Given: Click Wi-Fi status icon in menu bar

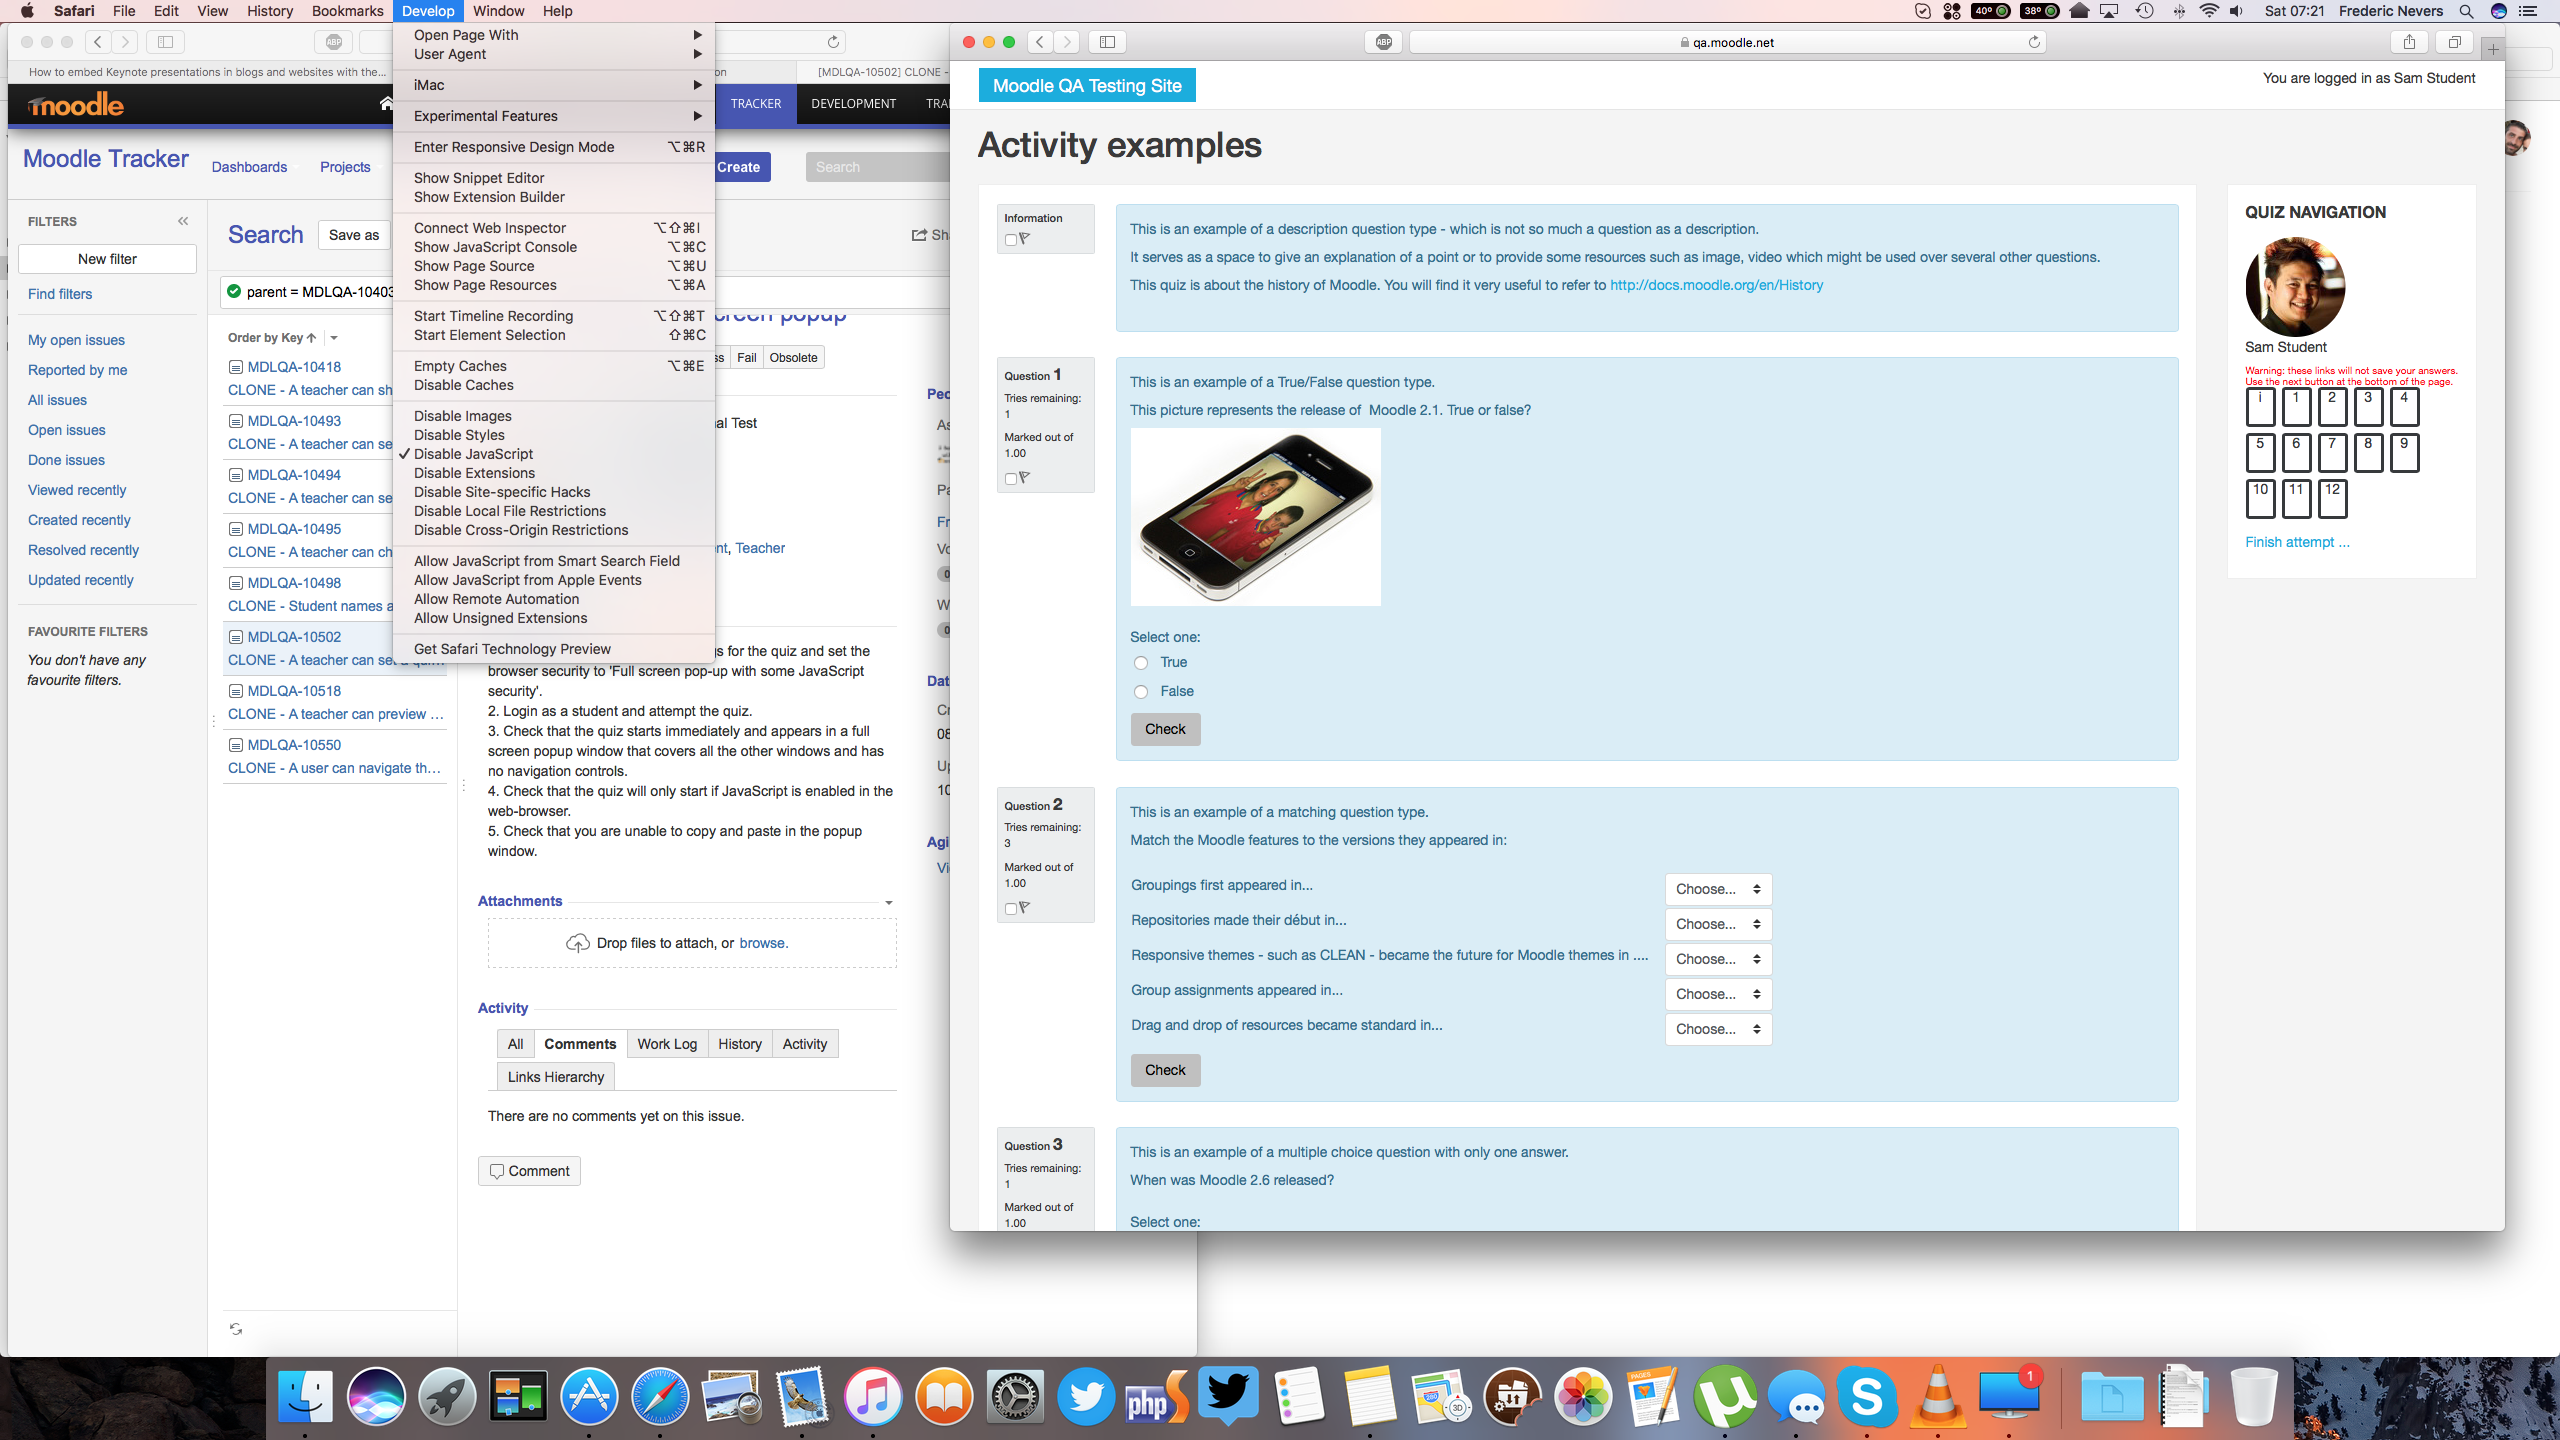Looking at the screenshot, I should 2209,11.
